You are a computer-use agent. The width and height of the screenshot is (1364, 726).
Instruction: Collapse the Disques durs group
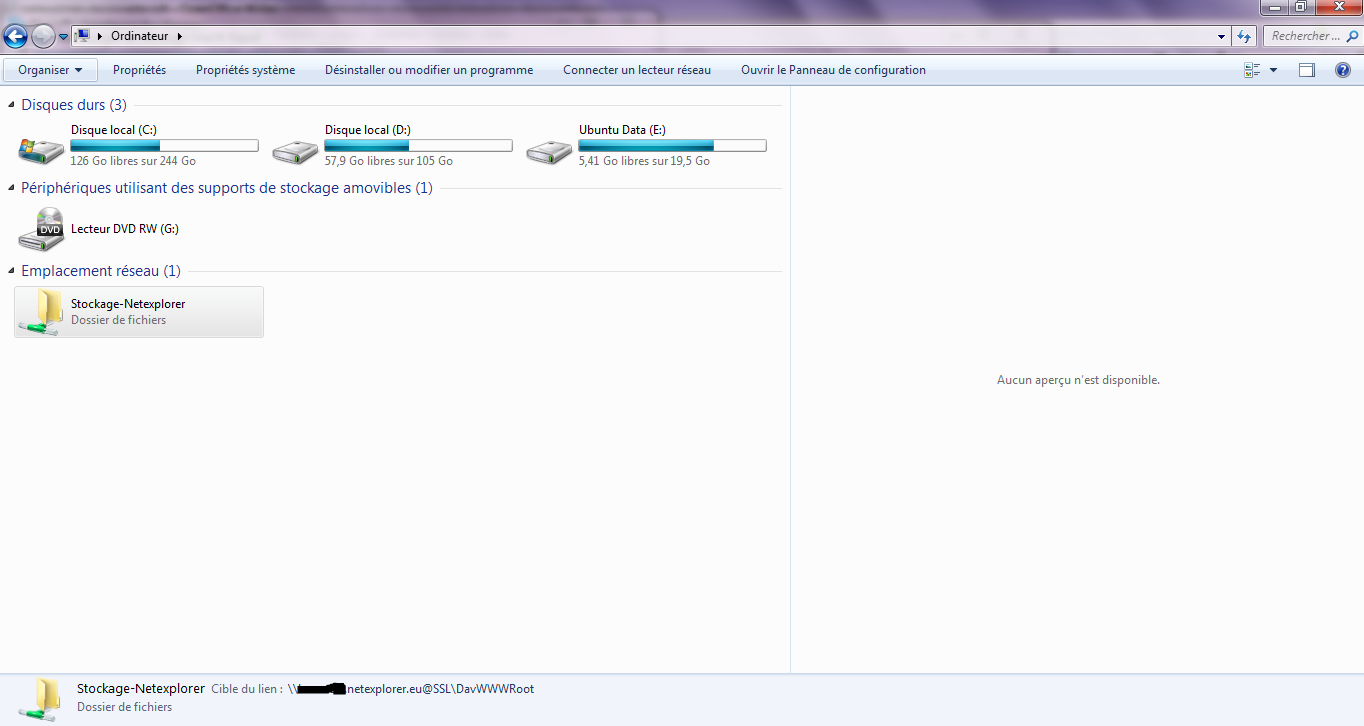tap(12, 105)
